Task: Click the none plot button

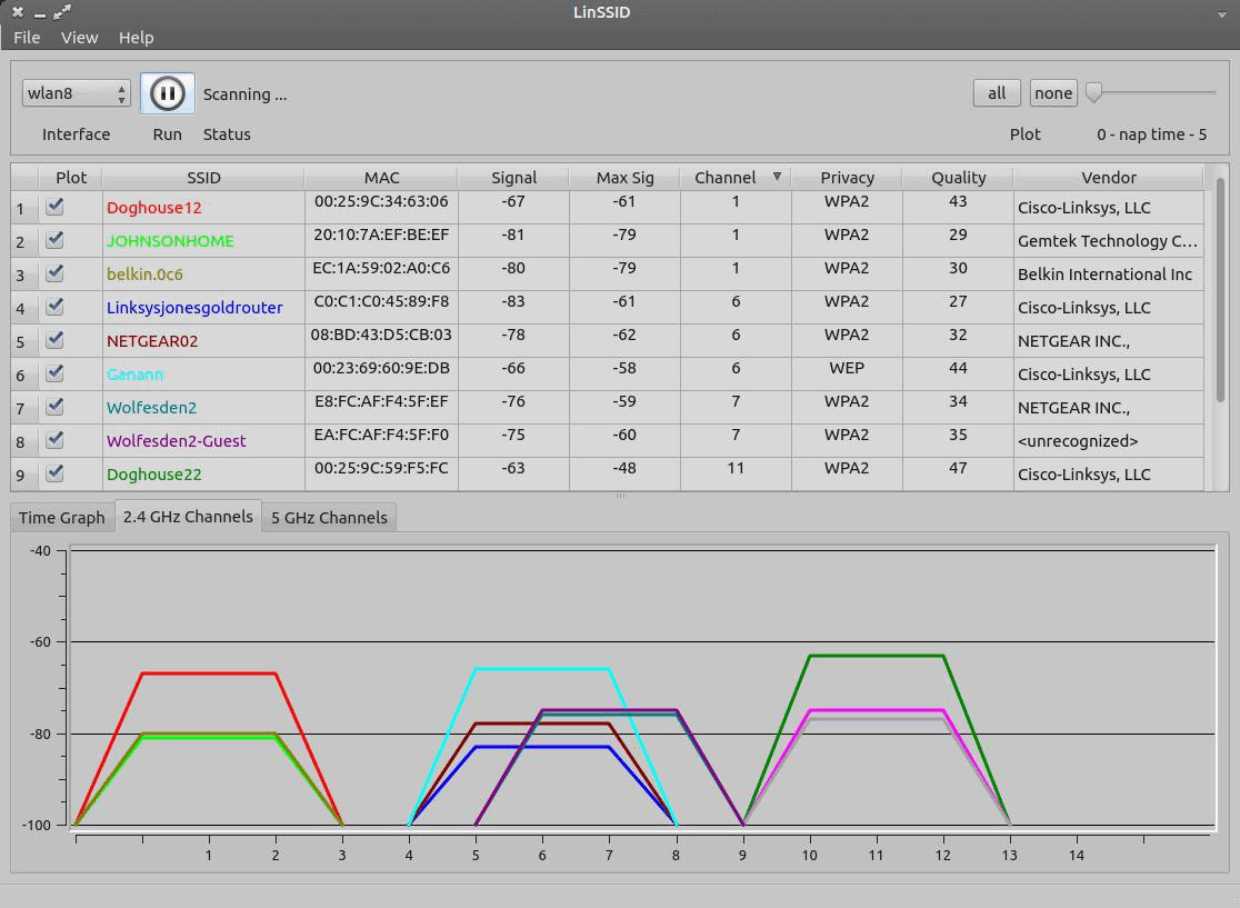Action: pyautogui.click(x=1052, y=92)
